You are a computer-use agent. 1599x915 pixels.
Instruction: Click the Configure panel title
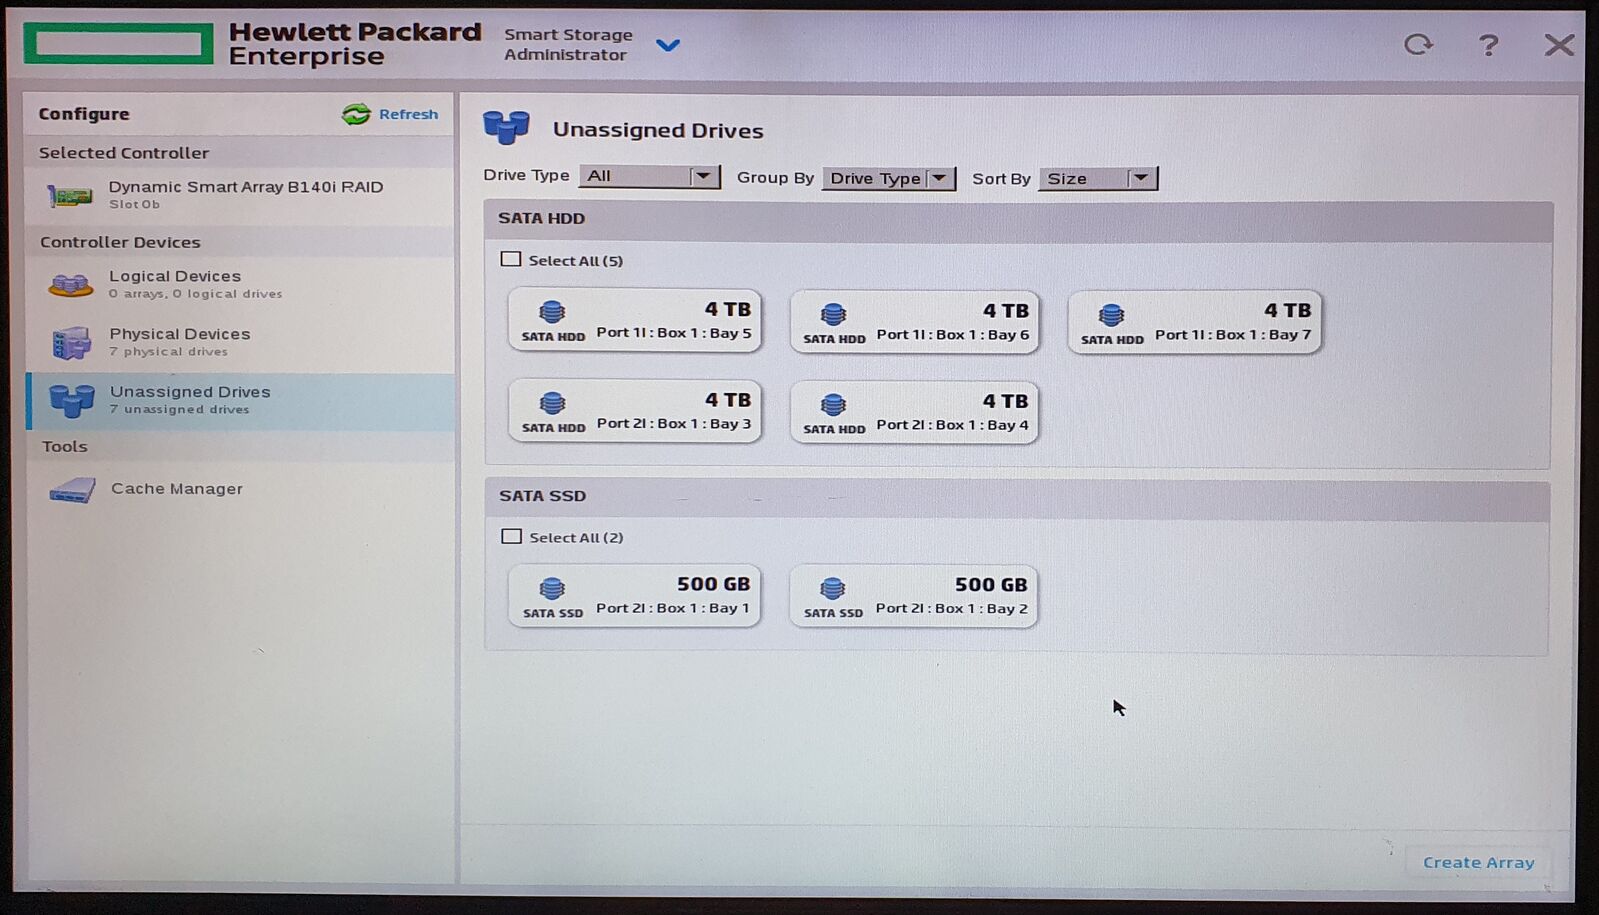point(84,114)
